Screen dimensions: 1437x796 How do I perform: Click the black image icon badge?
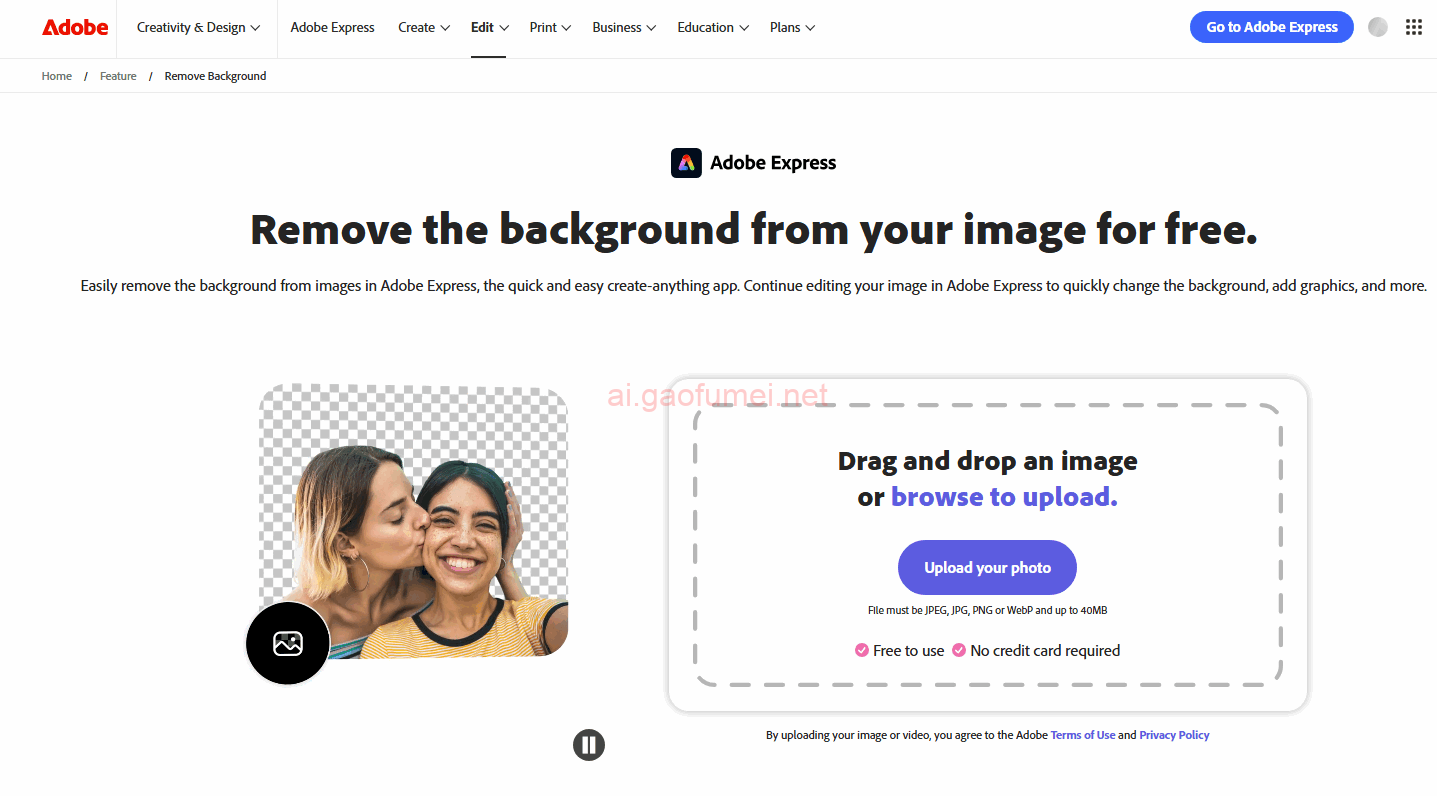point(288,644)
